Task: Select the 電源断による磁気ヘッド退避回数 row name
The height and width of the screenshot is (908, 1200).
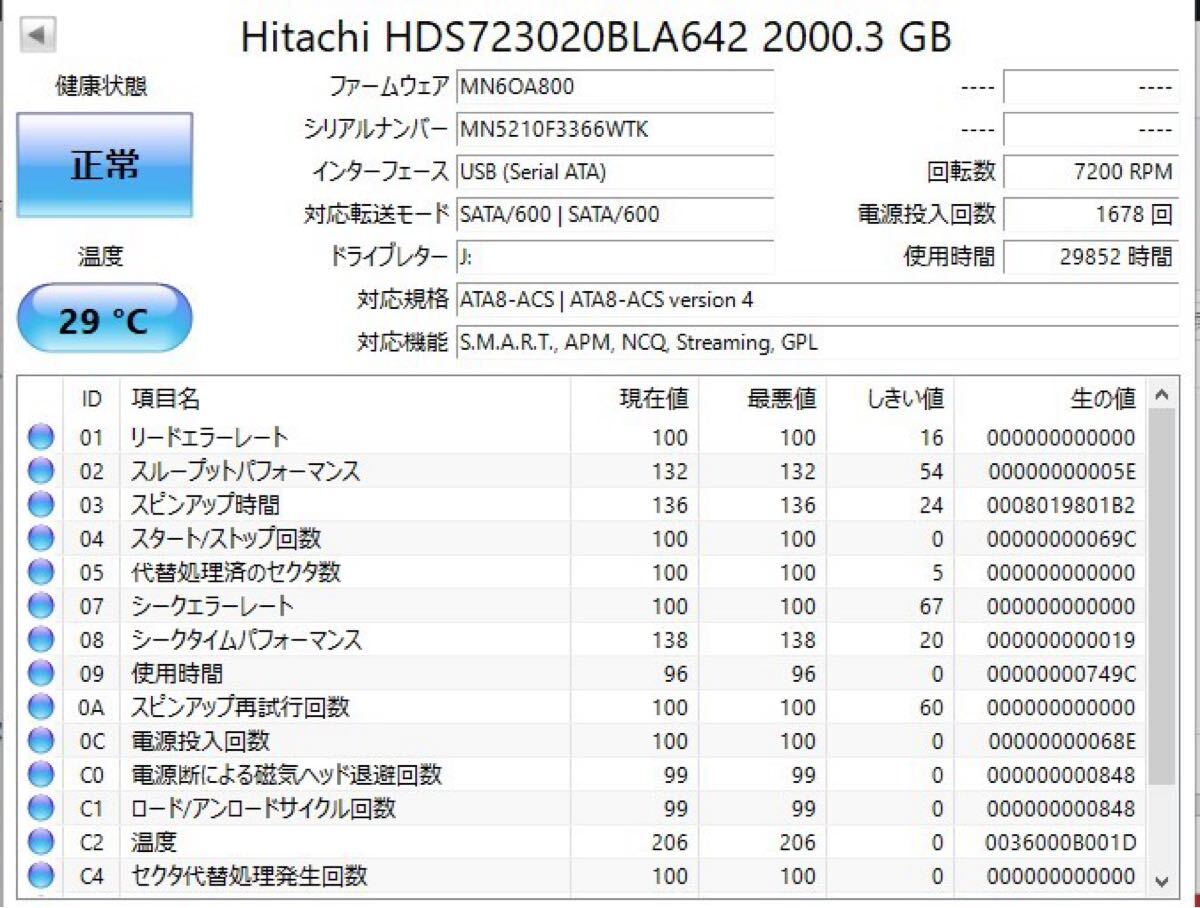Action: pyautogui.click(x=287, y=775)
